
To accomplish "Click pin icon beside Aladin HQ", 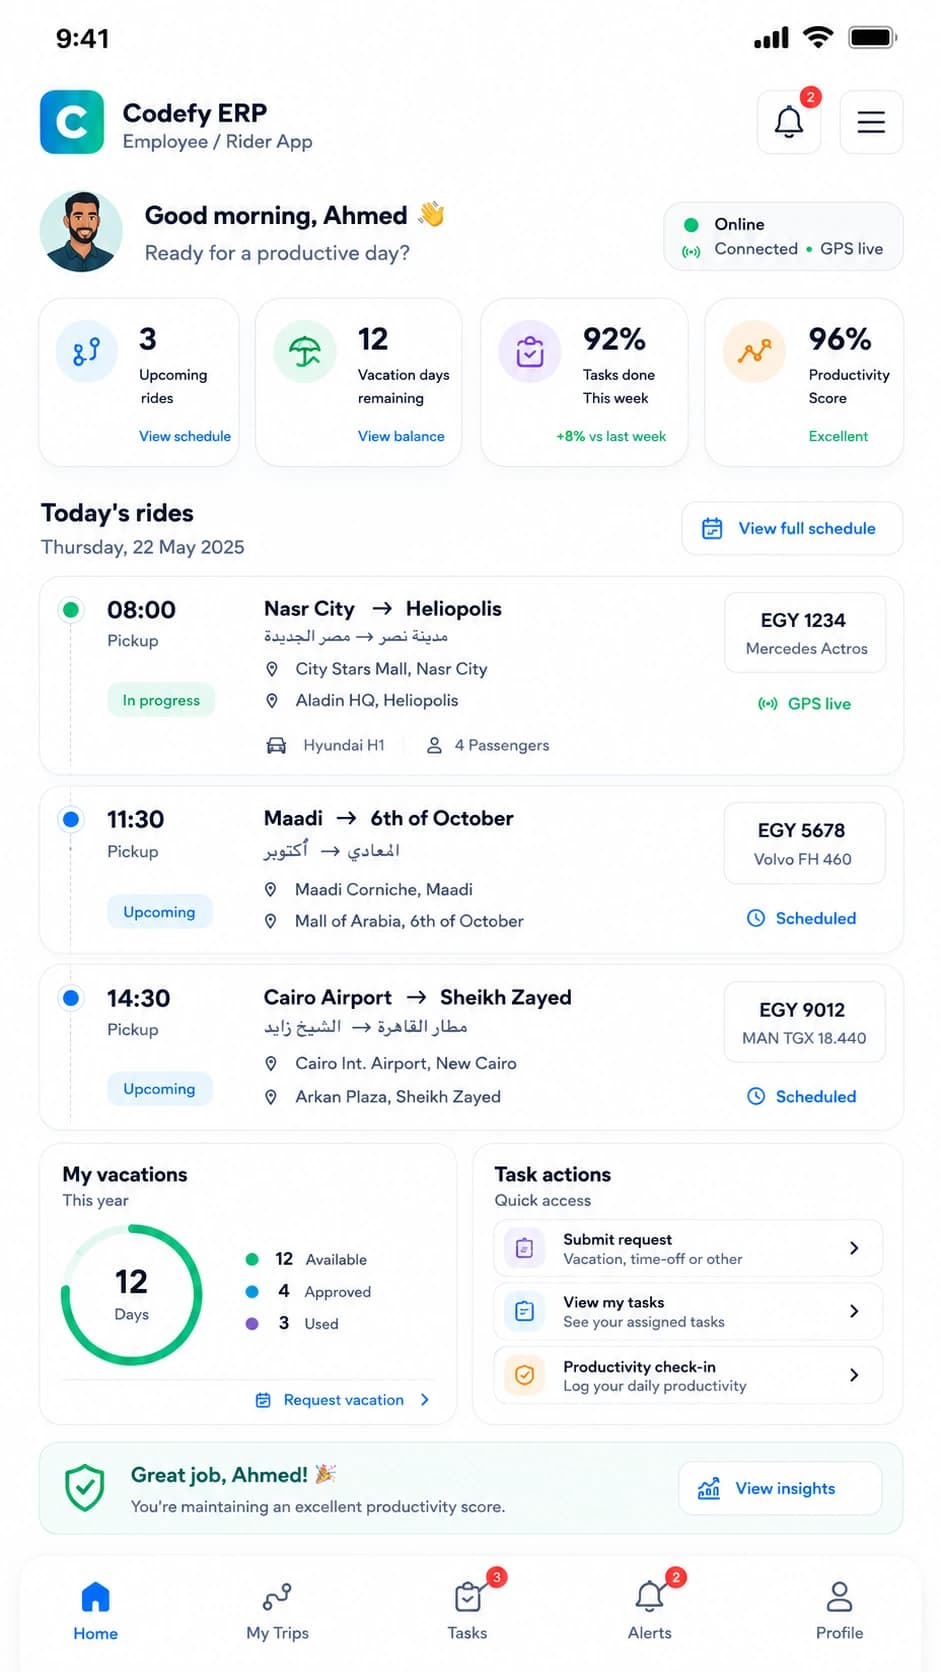I will point(271,701).
